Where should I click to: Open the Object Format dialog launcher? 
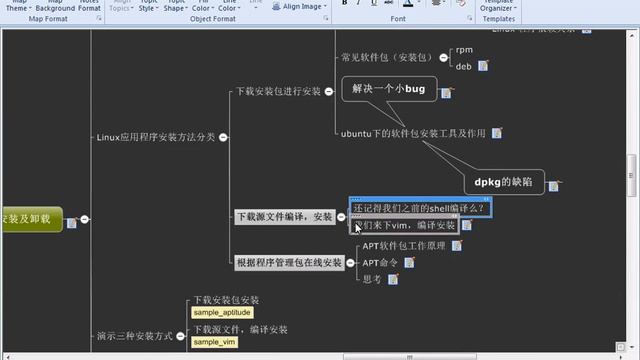(326, 18)
